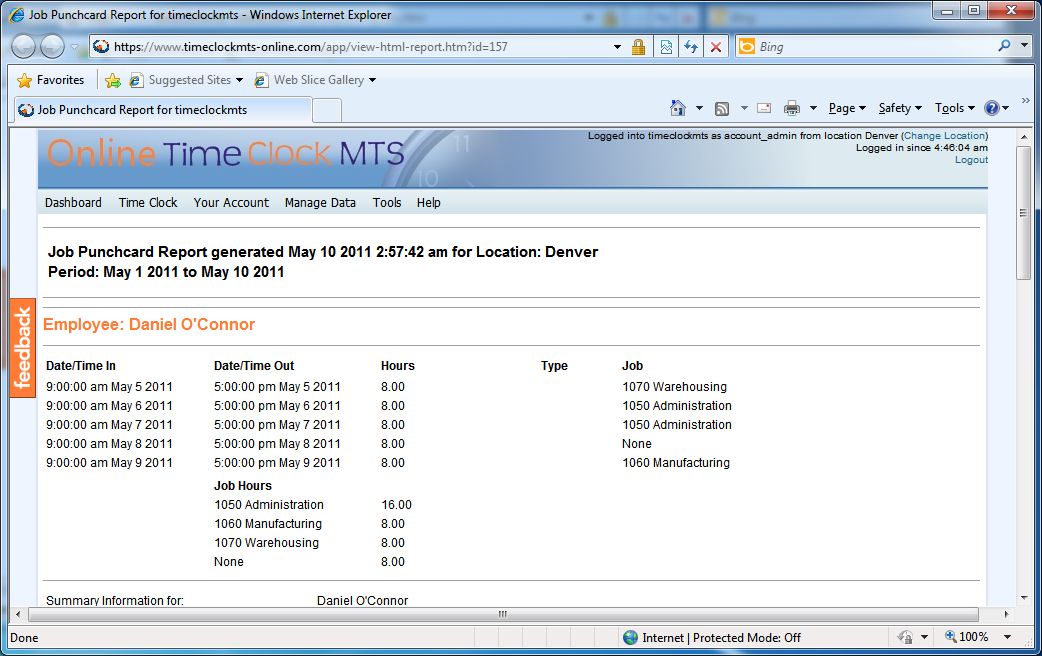Open the Safety menu
The width and height of the screenshot is (1042, 656).
tap(900, 108)
